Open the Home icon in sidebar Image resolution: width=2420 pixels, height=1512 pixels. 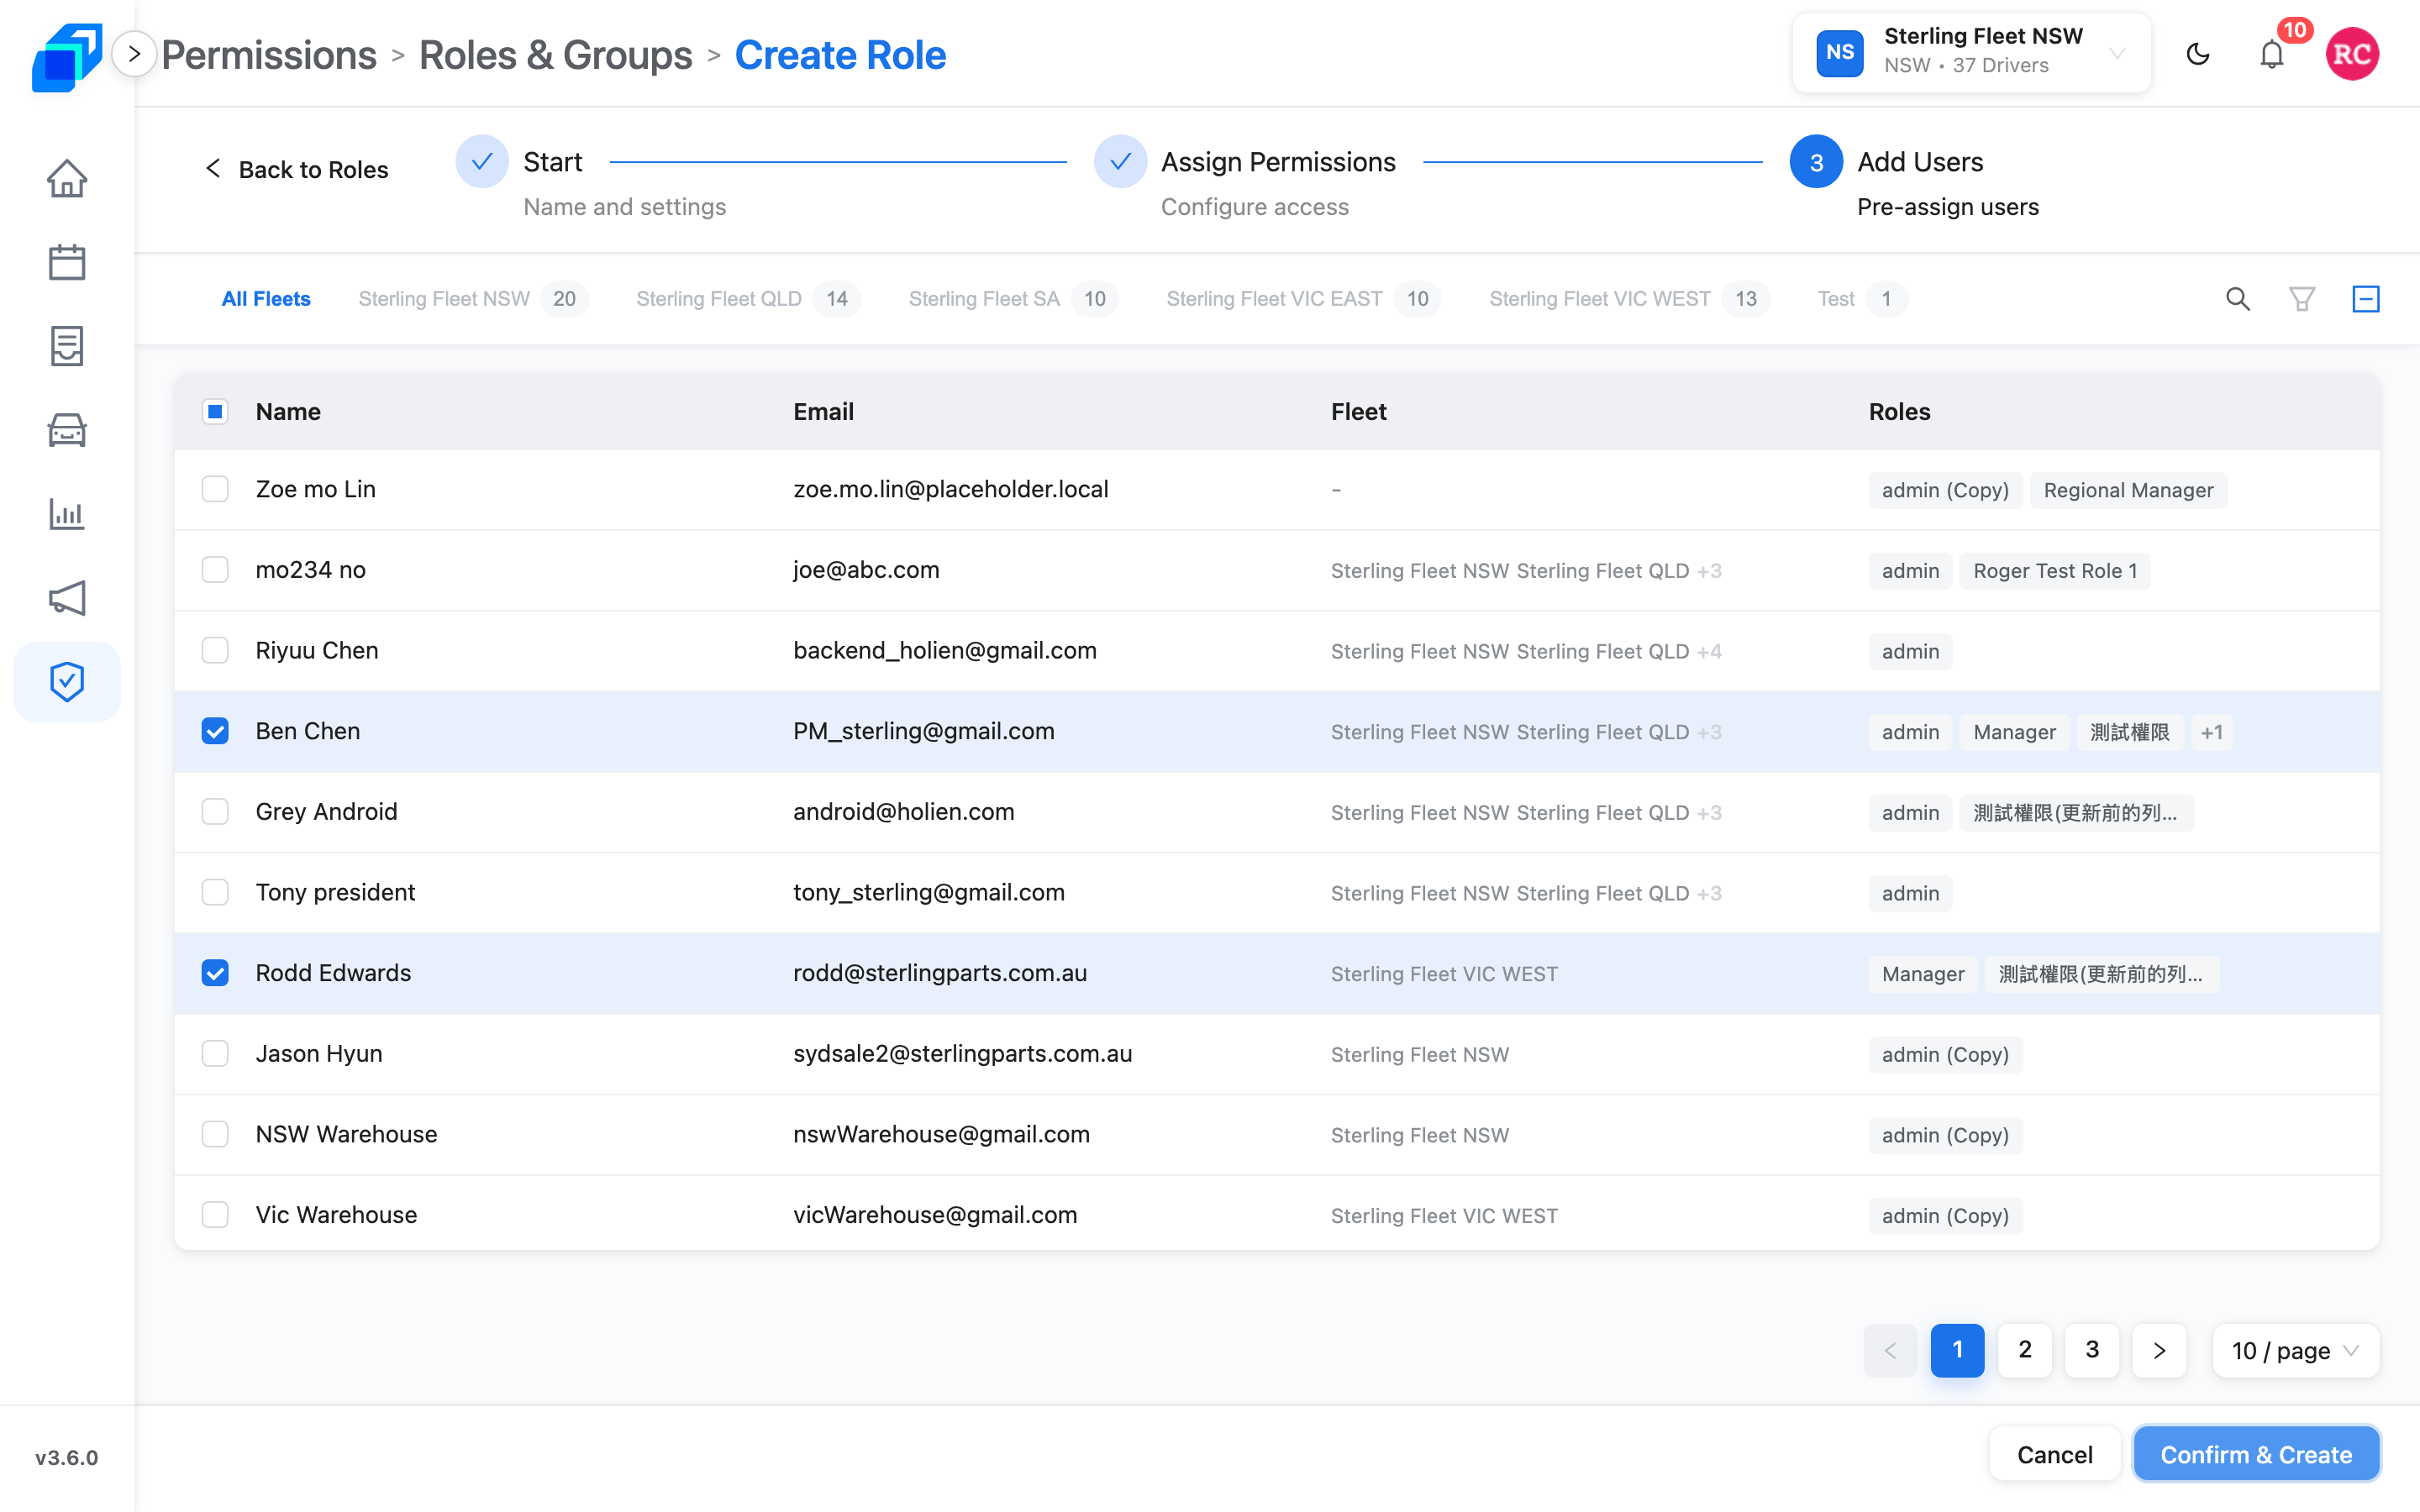tap(67, 179)
